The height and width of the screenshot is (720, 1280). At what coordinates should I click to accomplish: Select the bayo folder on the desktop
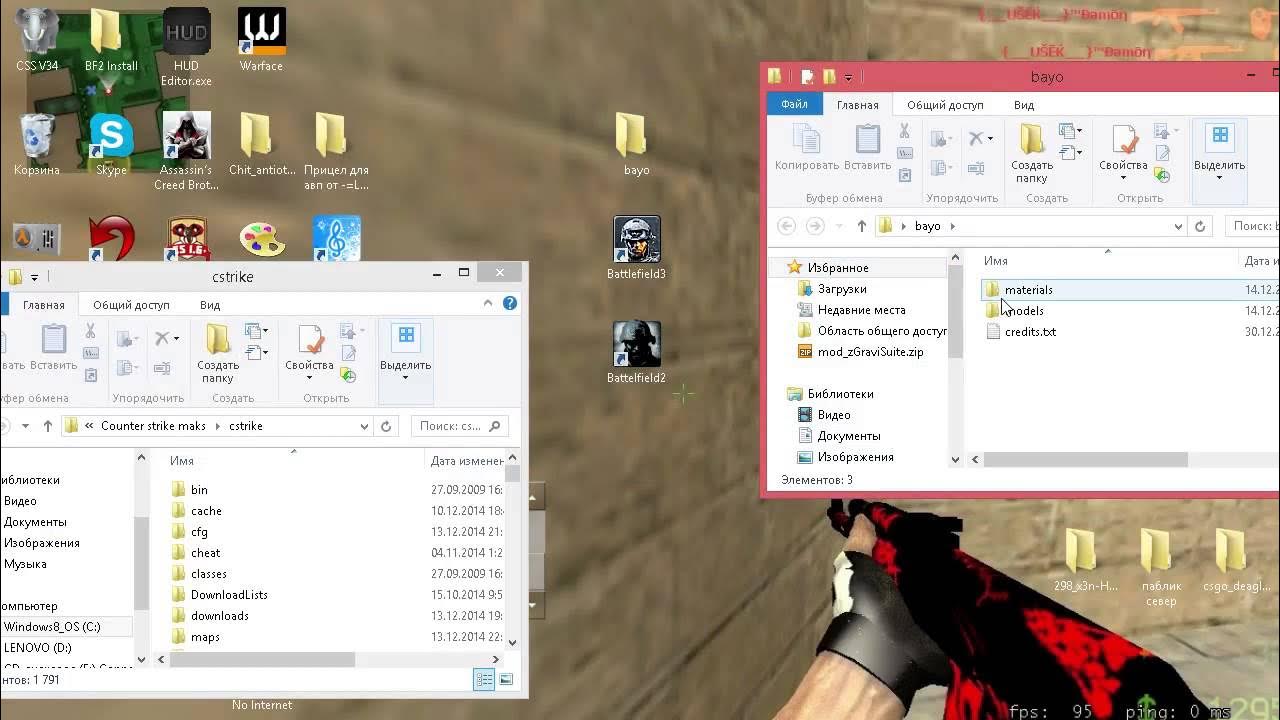pos(636,144)
